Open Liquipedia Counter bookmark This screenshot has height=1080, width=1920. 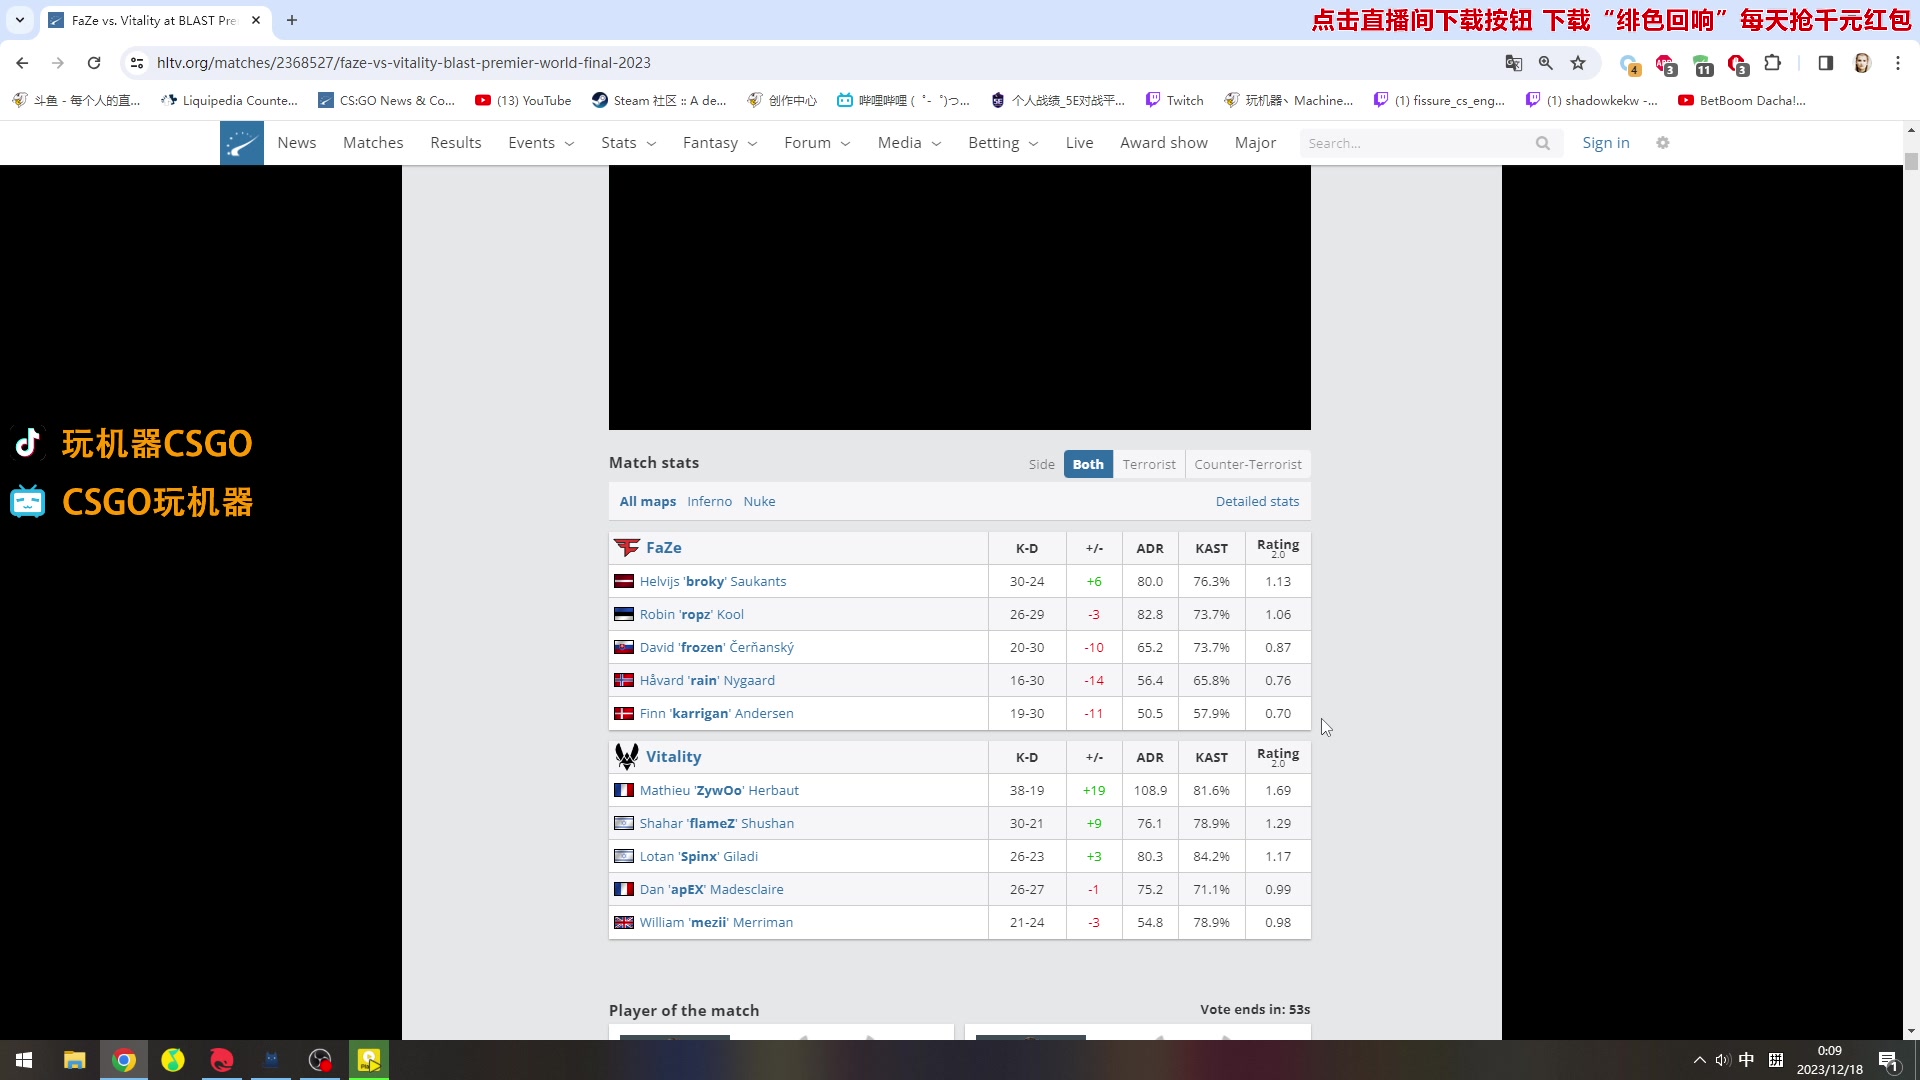(229, 100)
